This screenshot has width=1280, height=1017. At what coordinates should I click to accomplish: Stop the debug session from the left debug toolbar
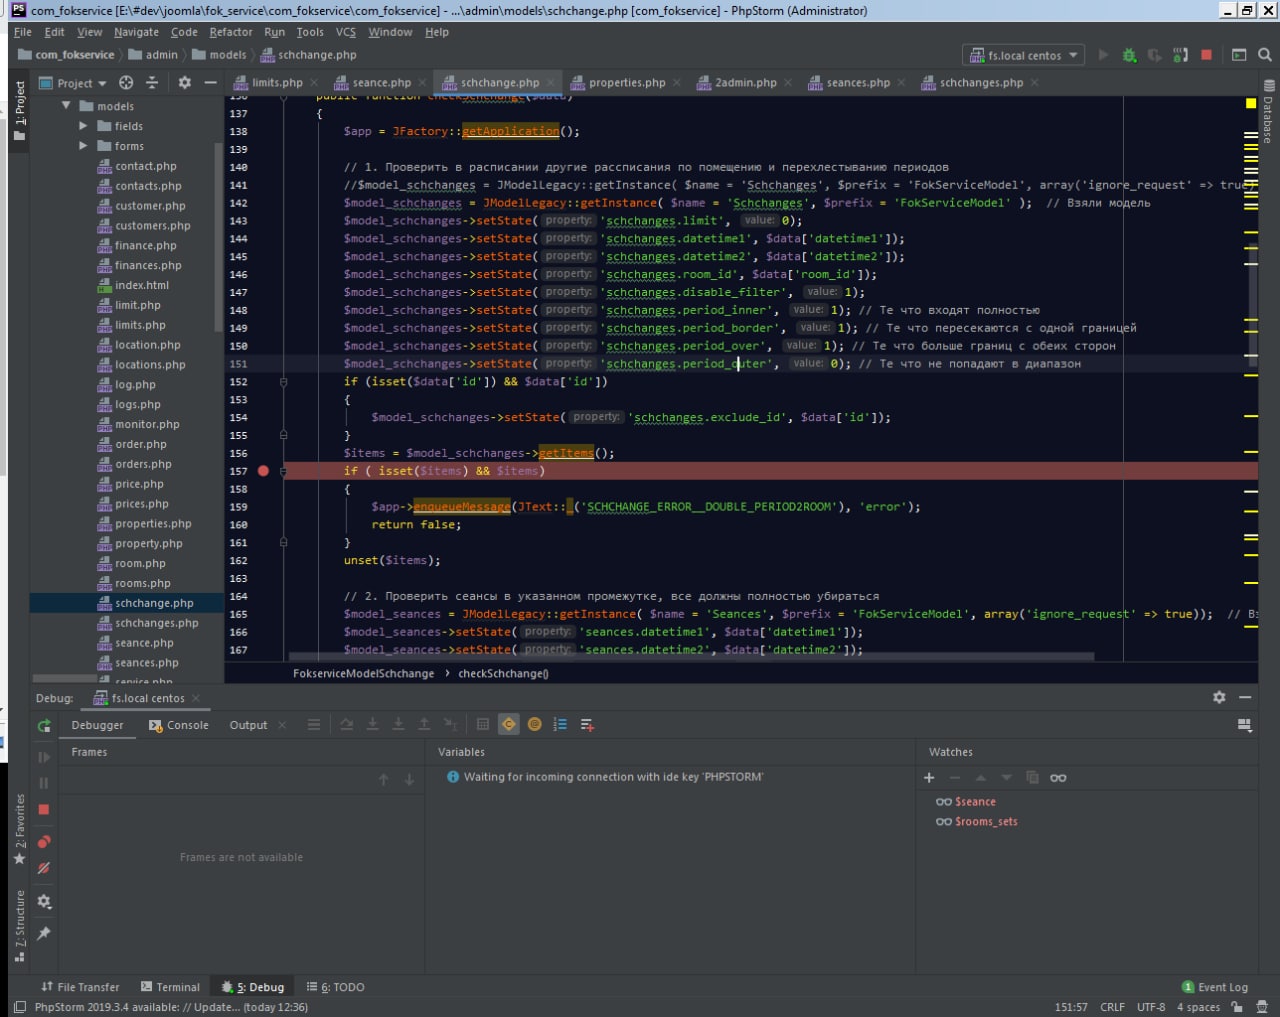click(x=44, y=809)
